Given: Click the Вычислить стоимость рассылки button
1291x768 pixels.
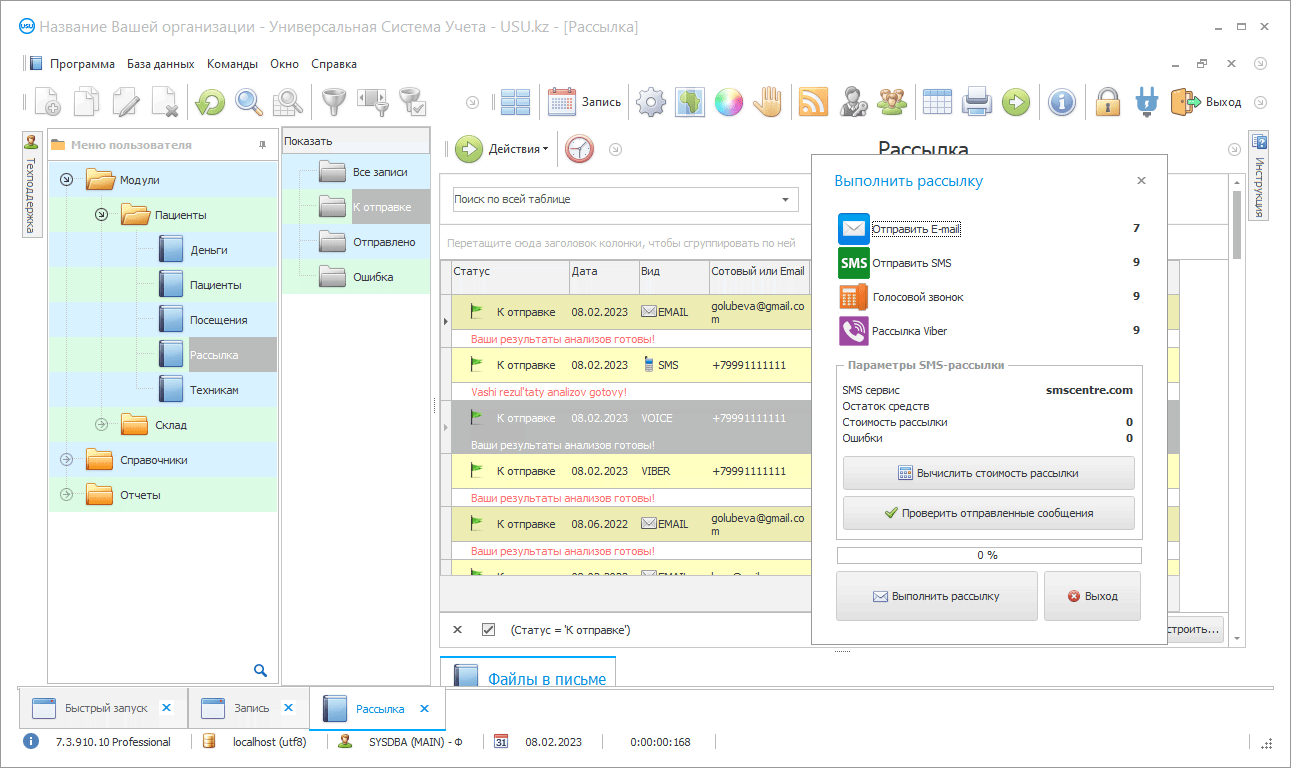Looking at the screenshot, I should [x=988, y=473].
